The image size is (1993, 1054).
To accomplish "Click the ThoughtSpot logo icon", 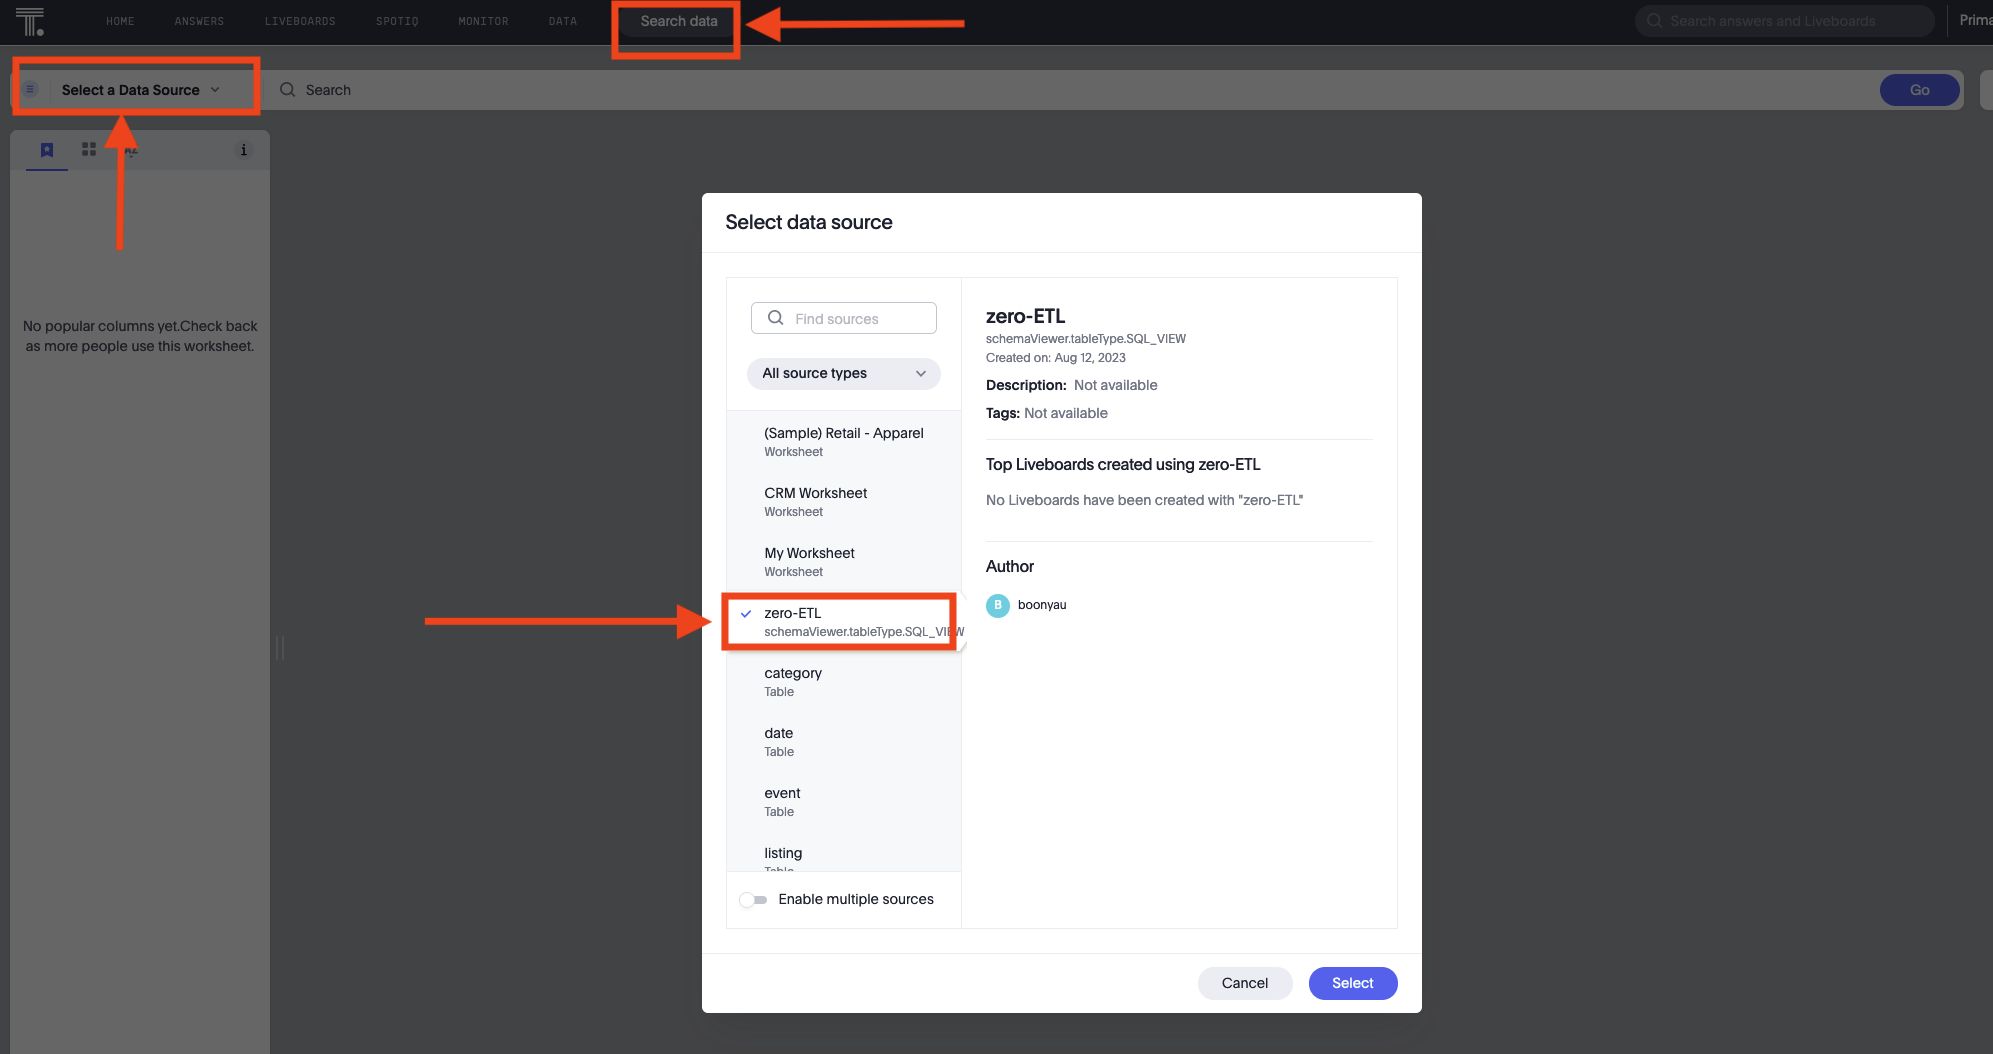I will click(x=30, y=21).
